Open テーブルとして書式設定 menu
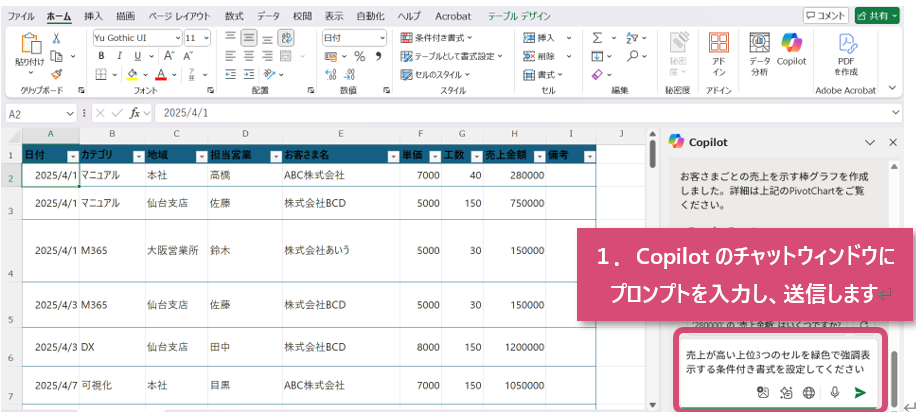This screenshot has height=412, width=916. 451,57
